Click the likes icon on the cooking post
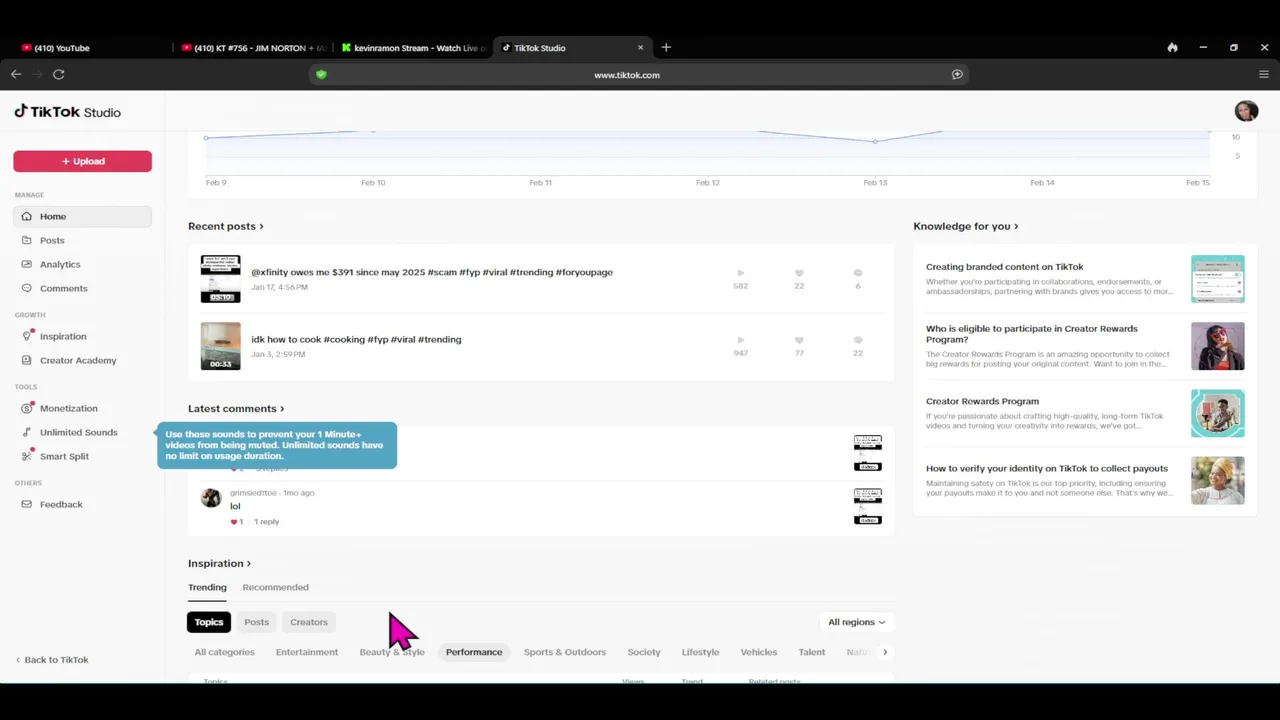Screen dimensions: 1280x720 click(799, 340)
